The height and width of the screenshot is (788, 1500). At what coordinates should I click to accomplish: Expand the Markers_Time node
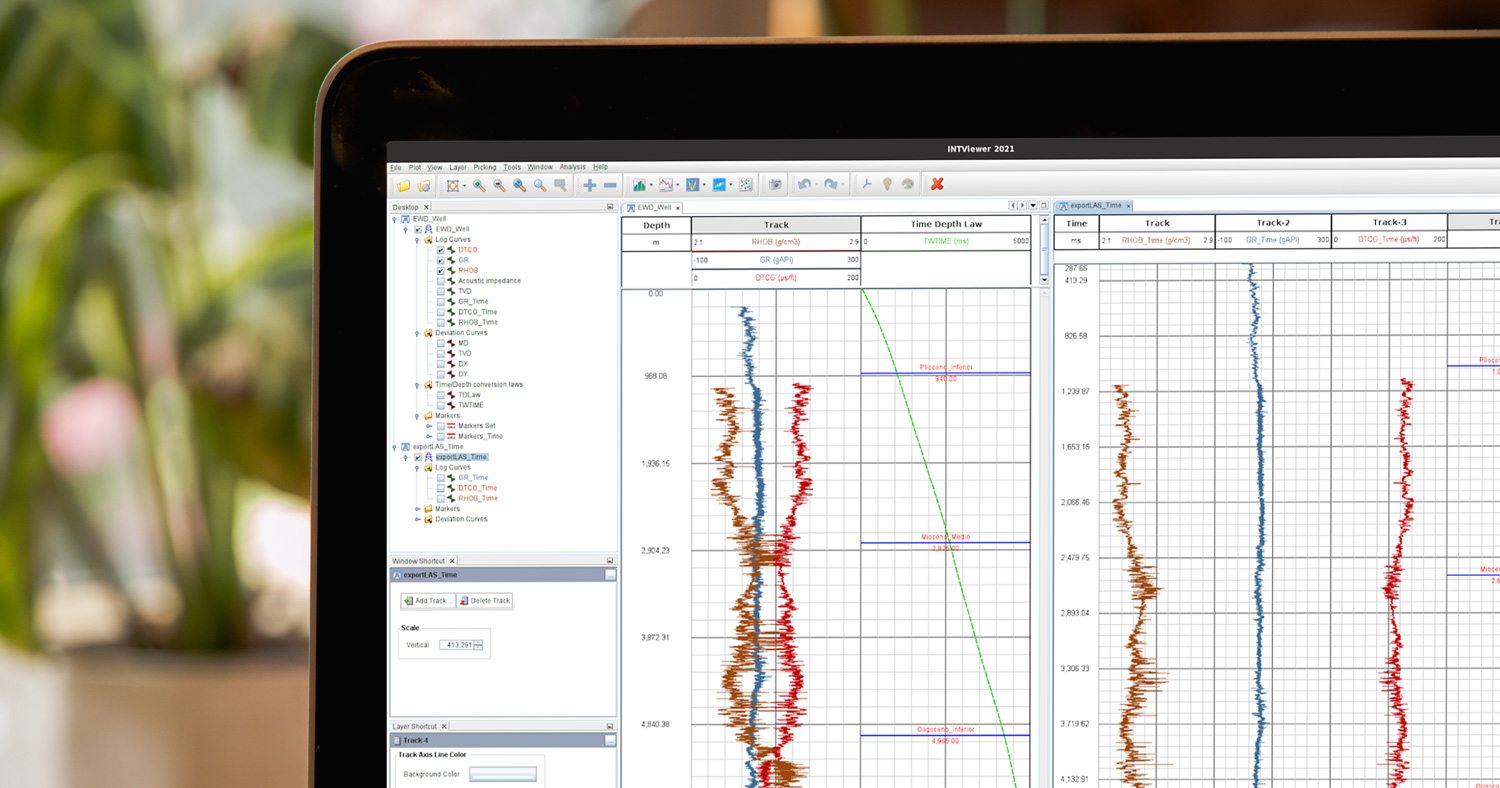[429, 436]
